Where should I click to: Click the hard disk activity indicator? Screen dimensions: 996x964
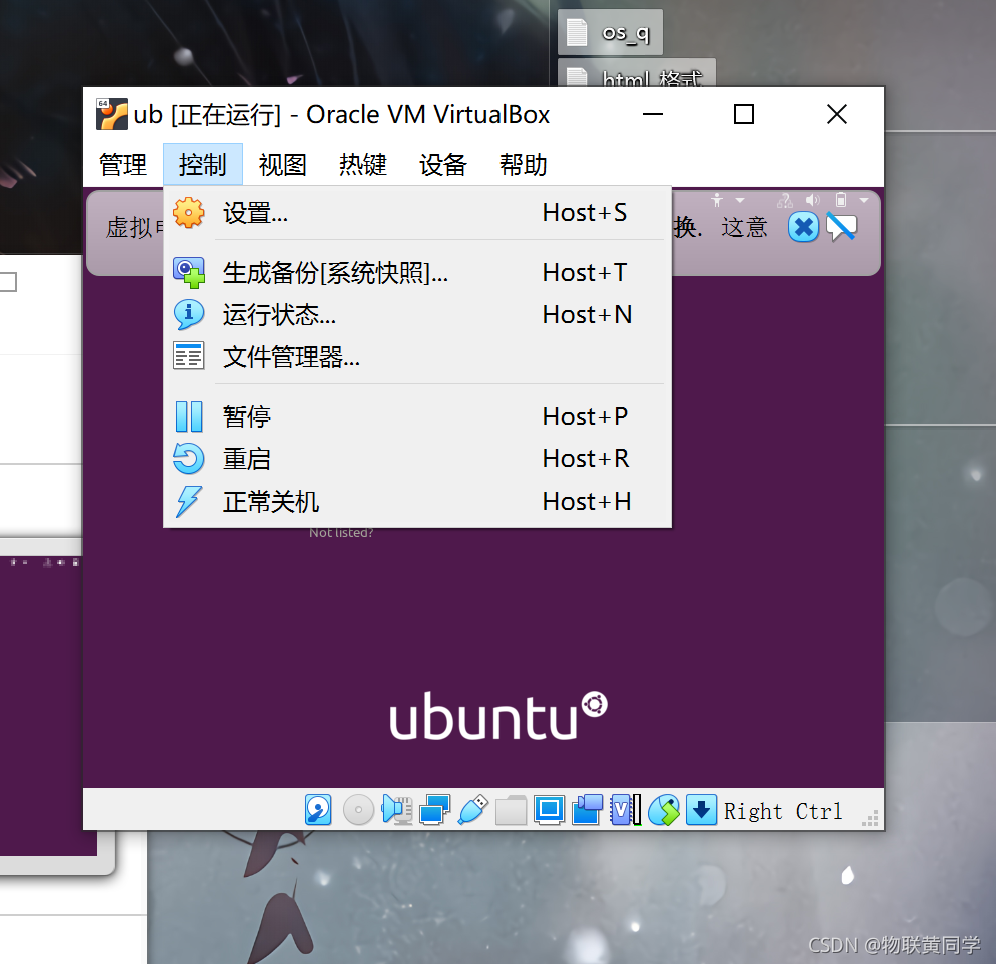318,810
